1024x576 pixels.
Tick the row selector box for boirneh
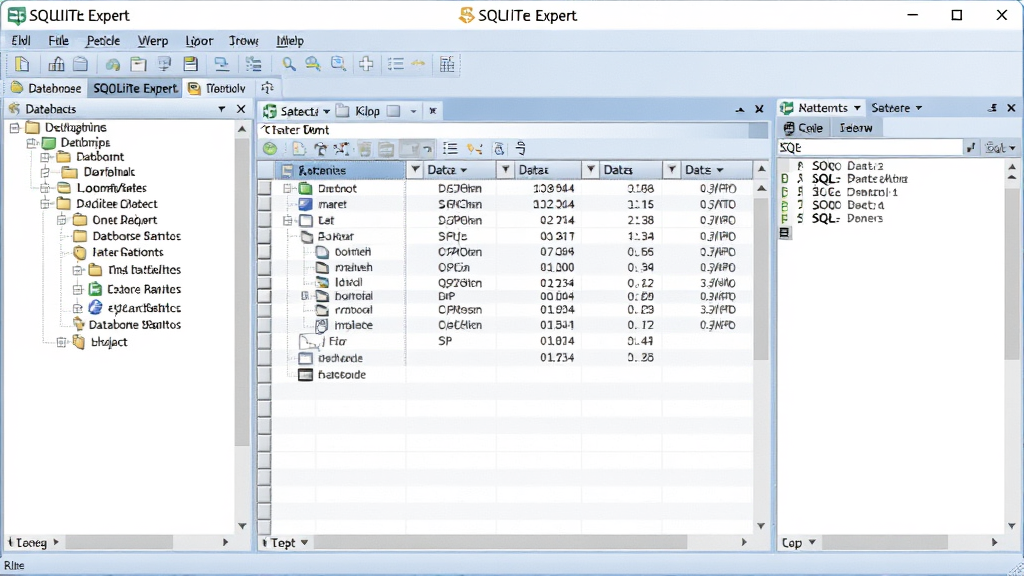pos(264,252)
